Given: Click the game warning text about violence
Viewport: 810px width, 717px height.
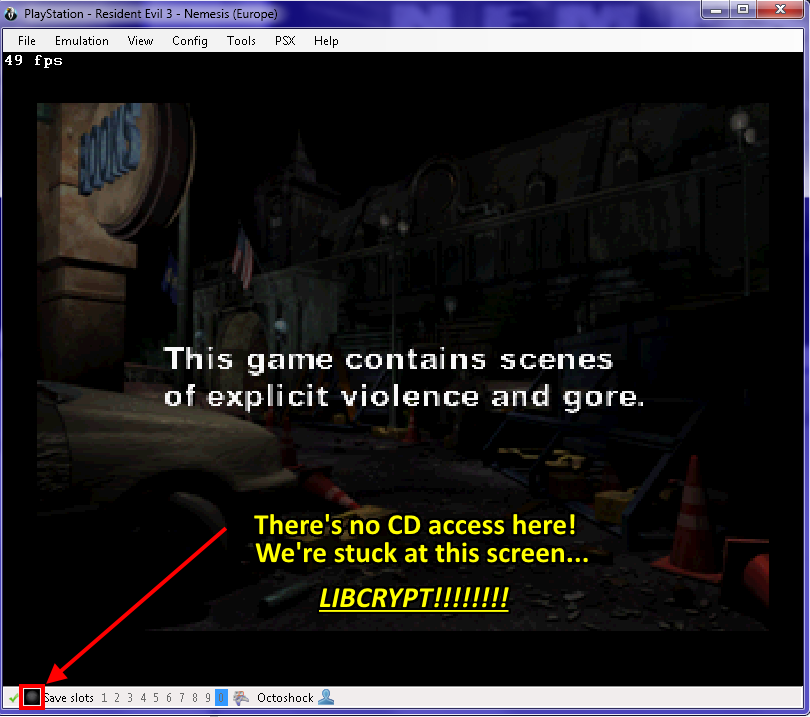Looking at the screenshot, I should pyautogui.click(x=403, y=378).
